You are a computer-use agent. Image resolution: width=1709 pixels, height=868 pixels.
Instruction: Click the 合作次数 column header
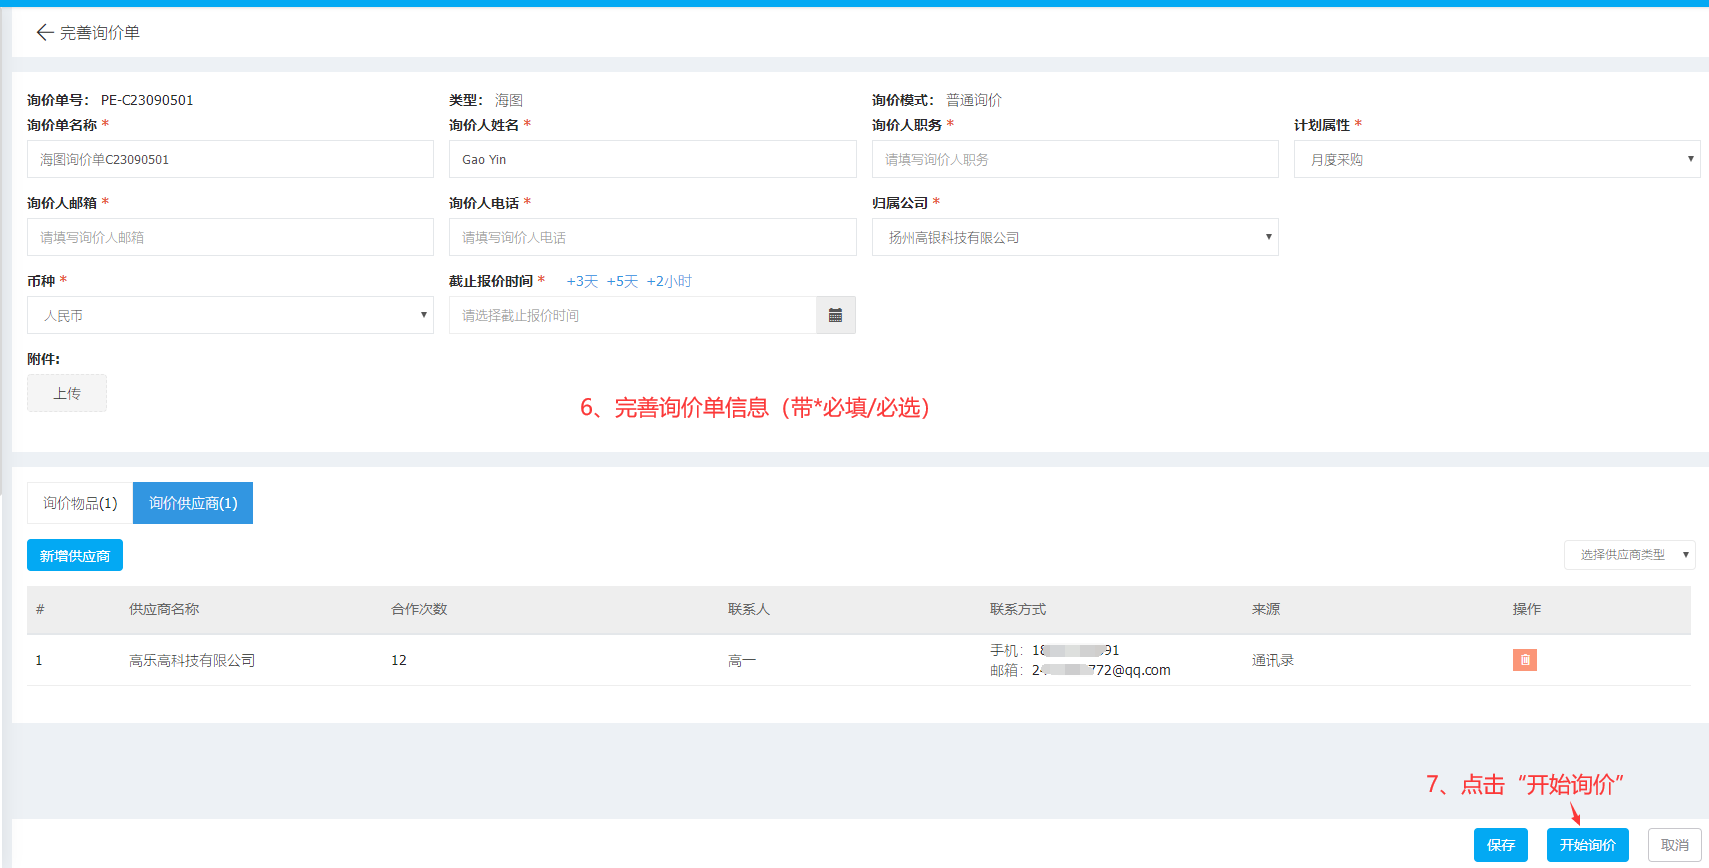[x=419, y=609]
